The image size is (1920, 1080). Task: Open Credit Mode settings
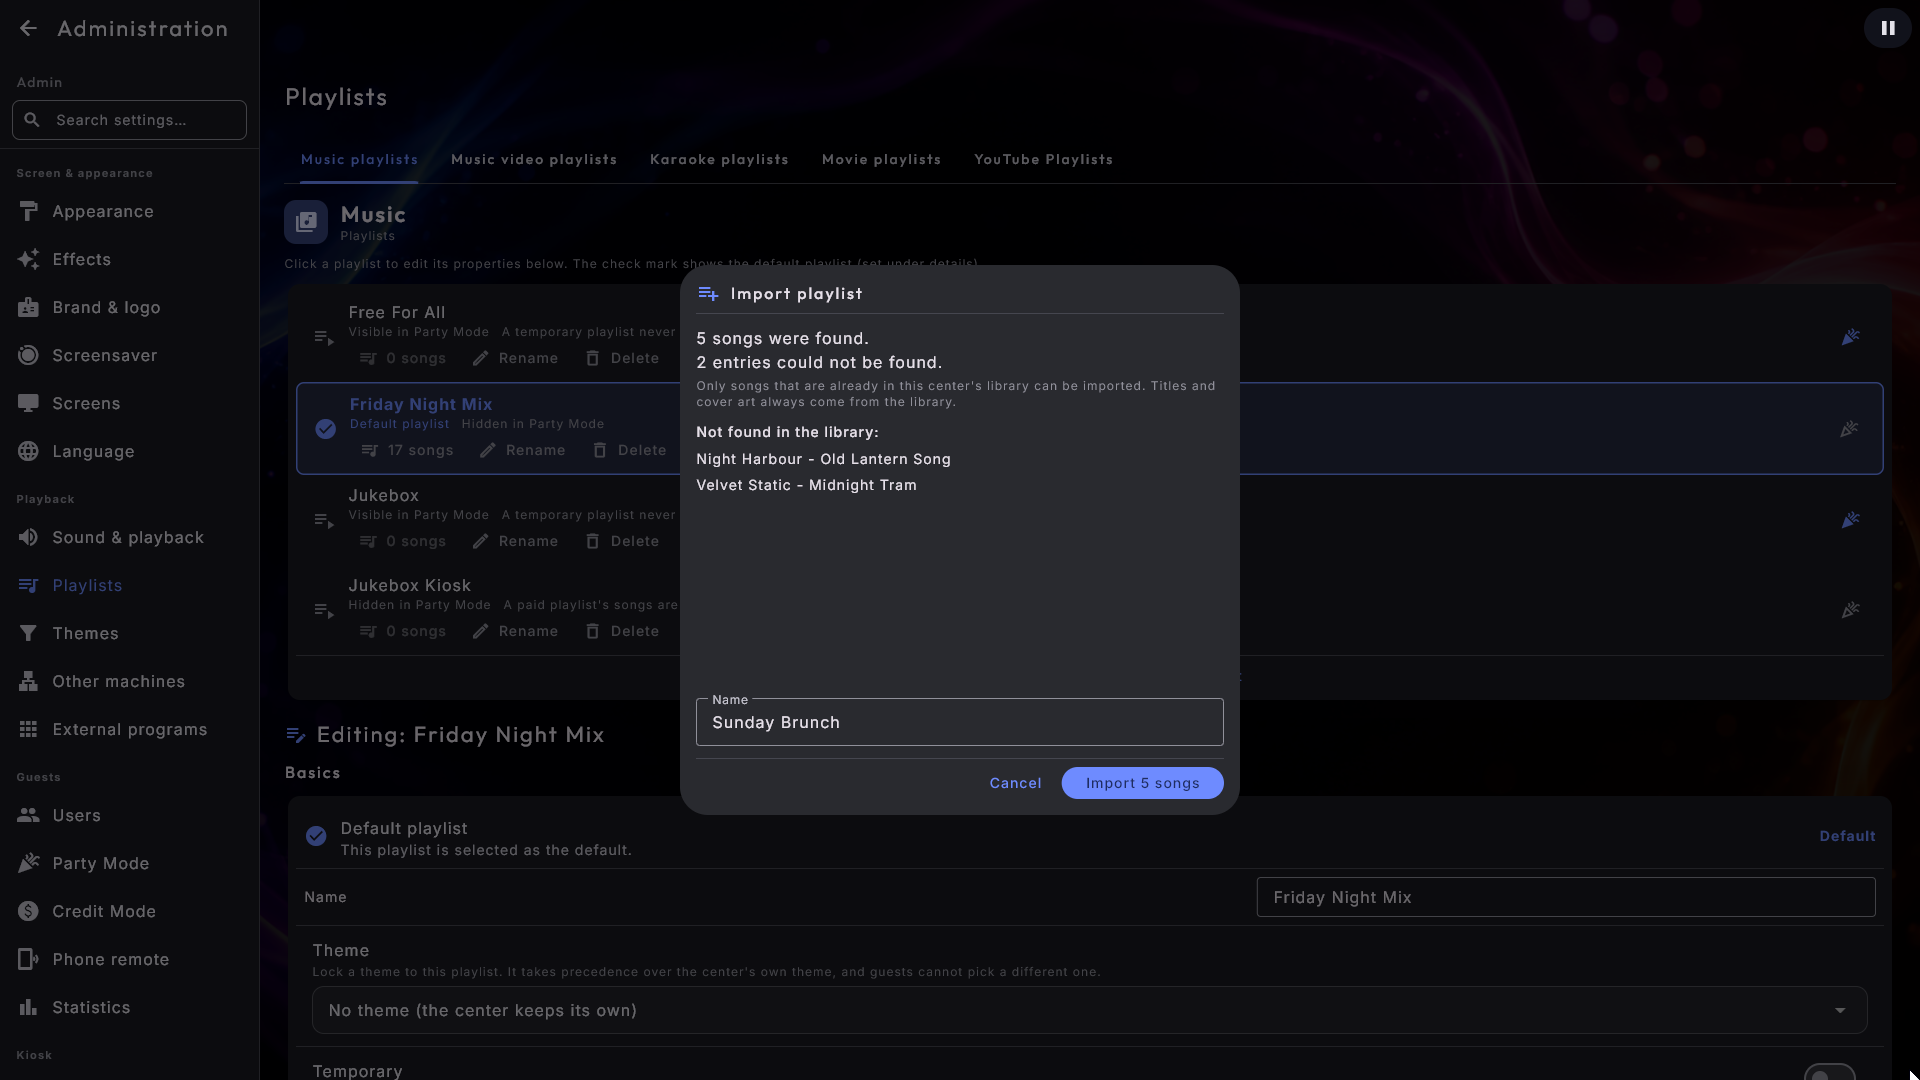pos(130,912)
